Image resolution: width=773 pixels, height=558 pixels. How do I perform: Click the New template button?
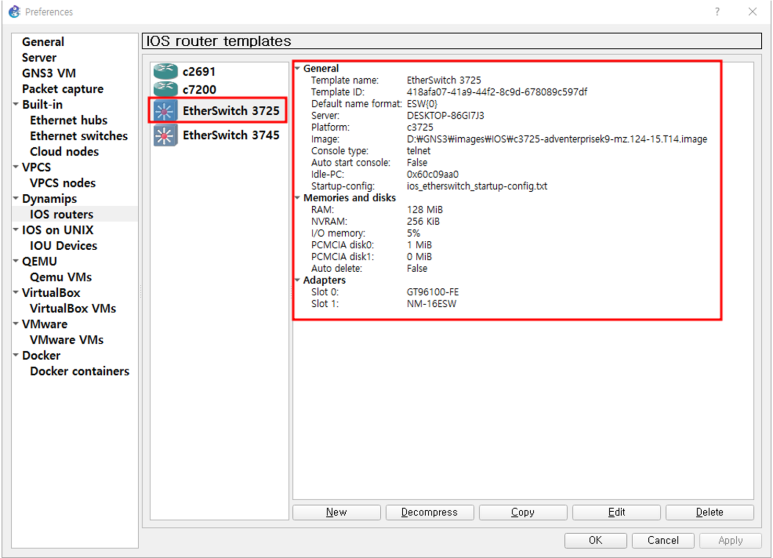pos(336,512)
